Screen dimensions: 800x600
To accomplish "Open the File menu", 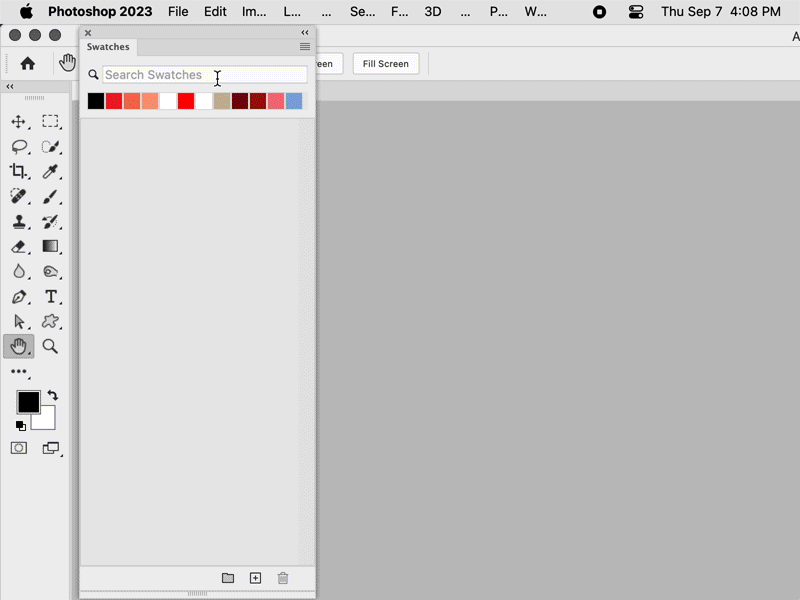I will pos(178,11).
